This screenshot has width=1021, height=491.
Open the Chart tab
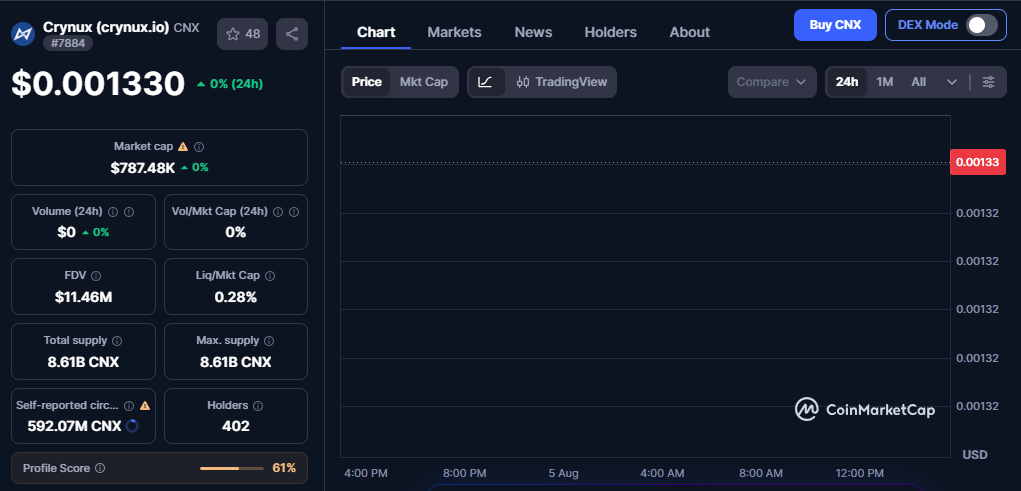[x=376, y=32]
